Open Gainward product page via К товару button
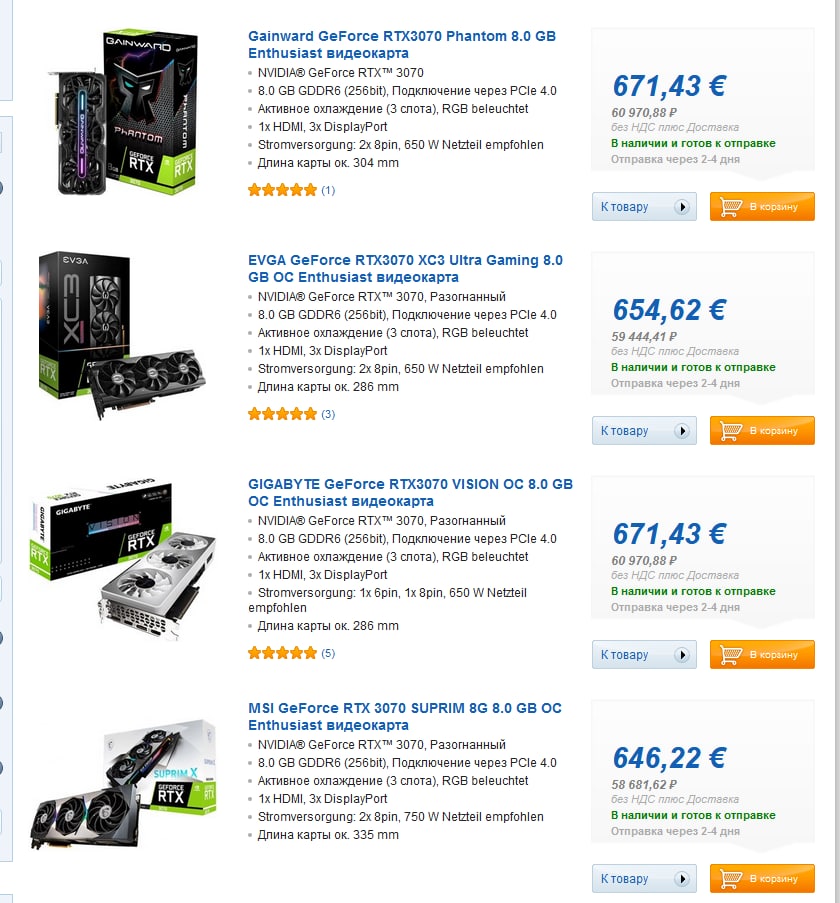840x903 pixels. point(644,206)
